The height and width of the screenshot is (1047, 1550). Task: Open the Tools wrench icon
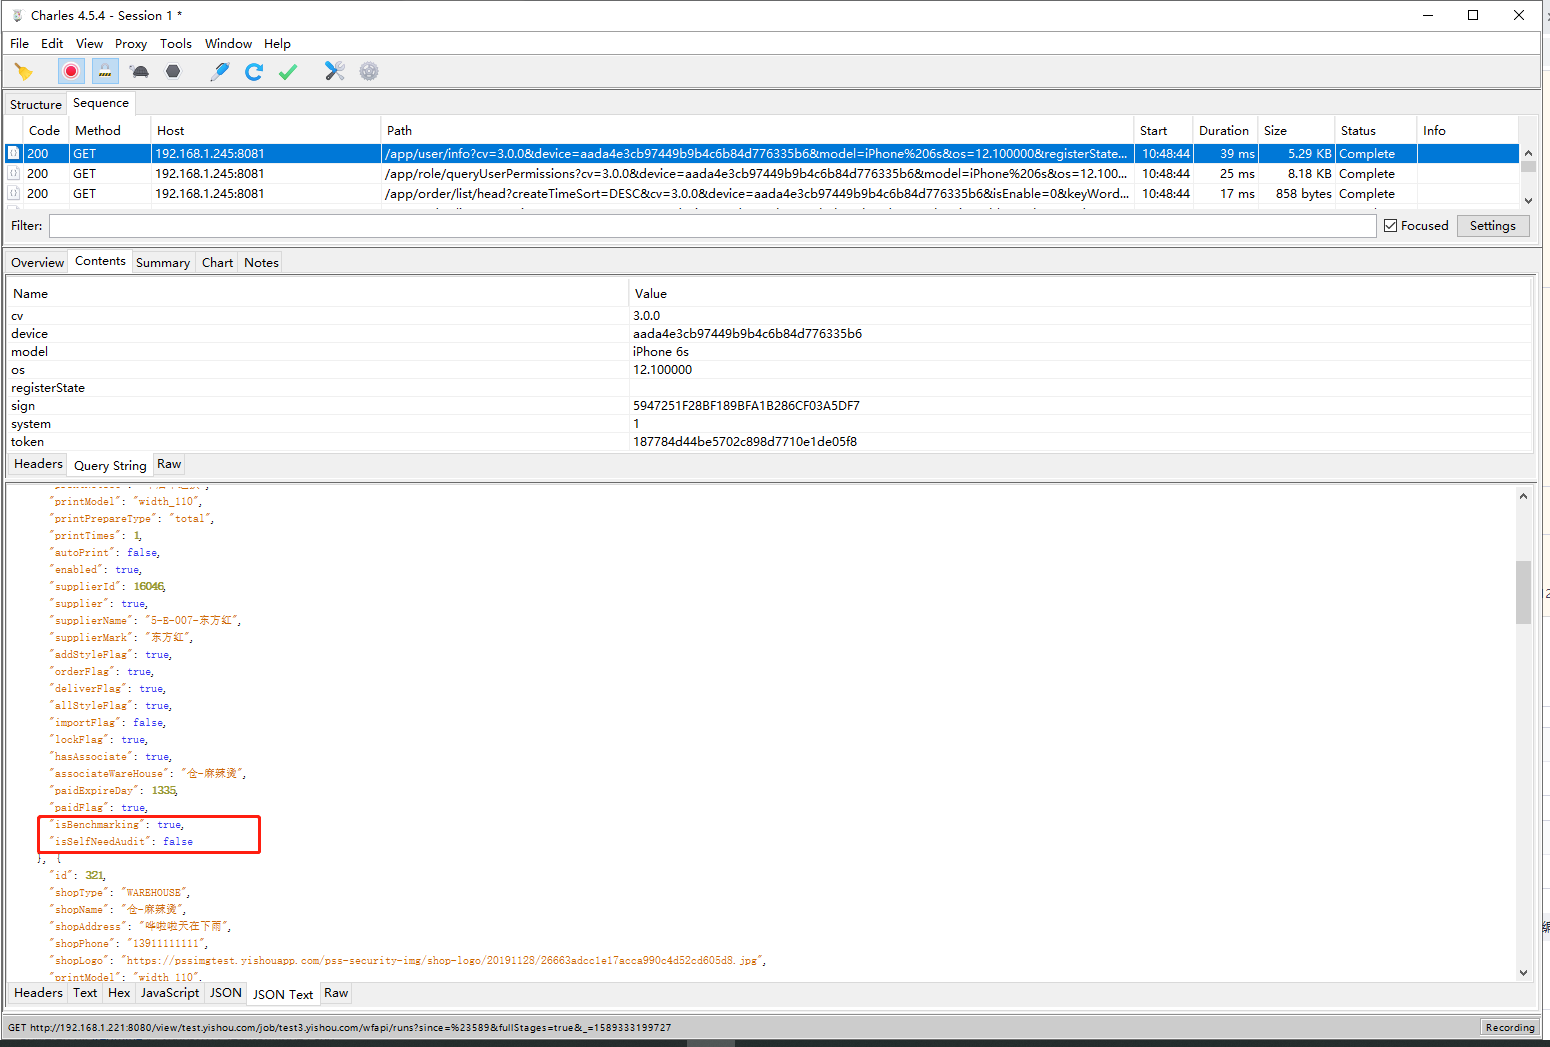tap(335, 71)
